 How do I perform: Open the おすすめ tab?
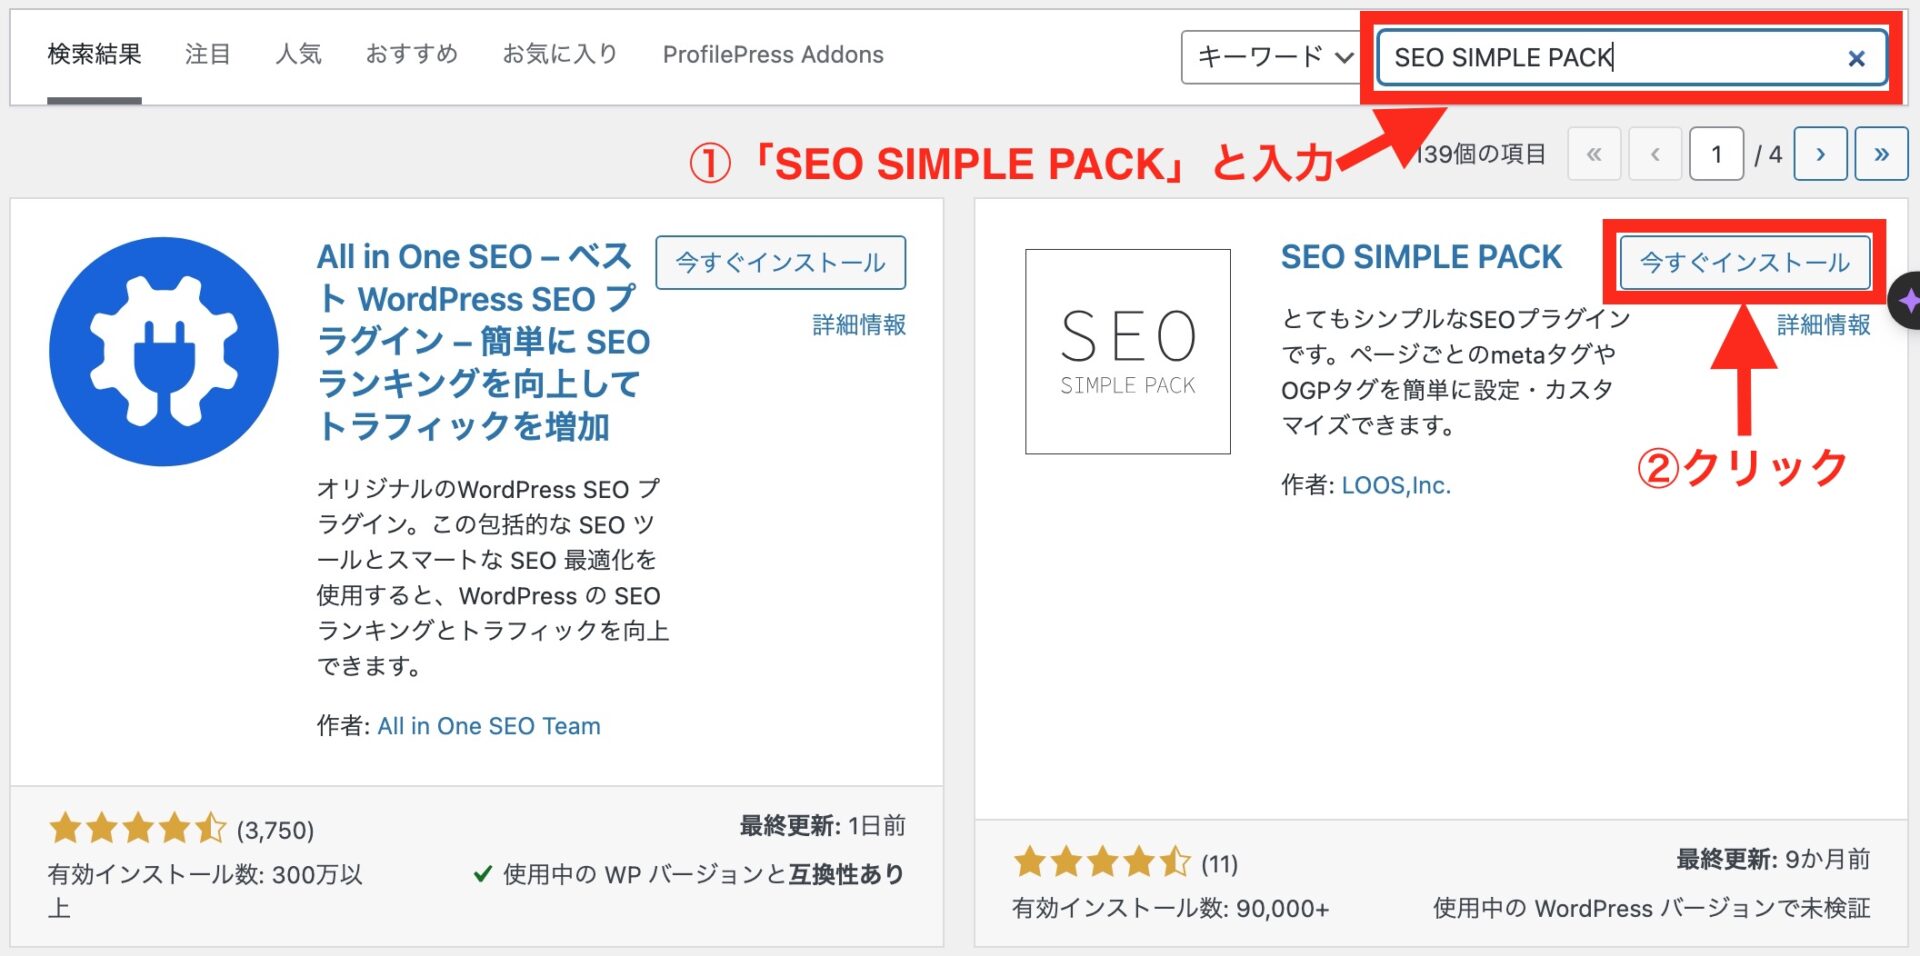coord(411,55)
